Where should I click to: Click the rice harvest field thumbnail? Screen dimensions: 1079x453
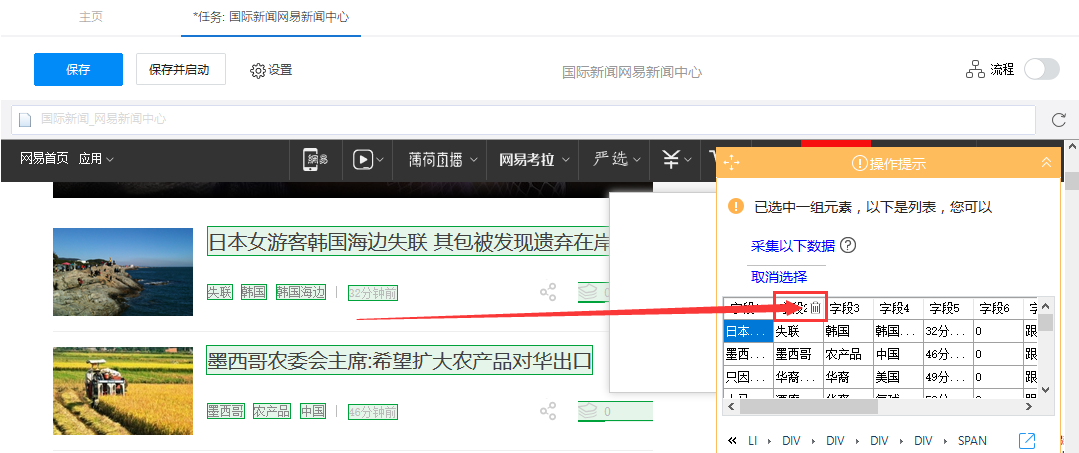(x=123, y=391)
